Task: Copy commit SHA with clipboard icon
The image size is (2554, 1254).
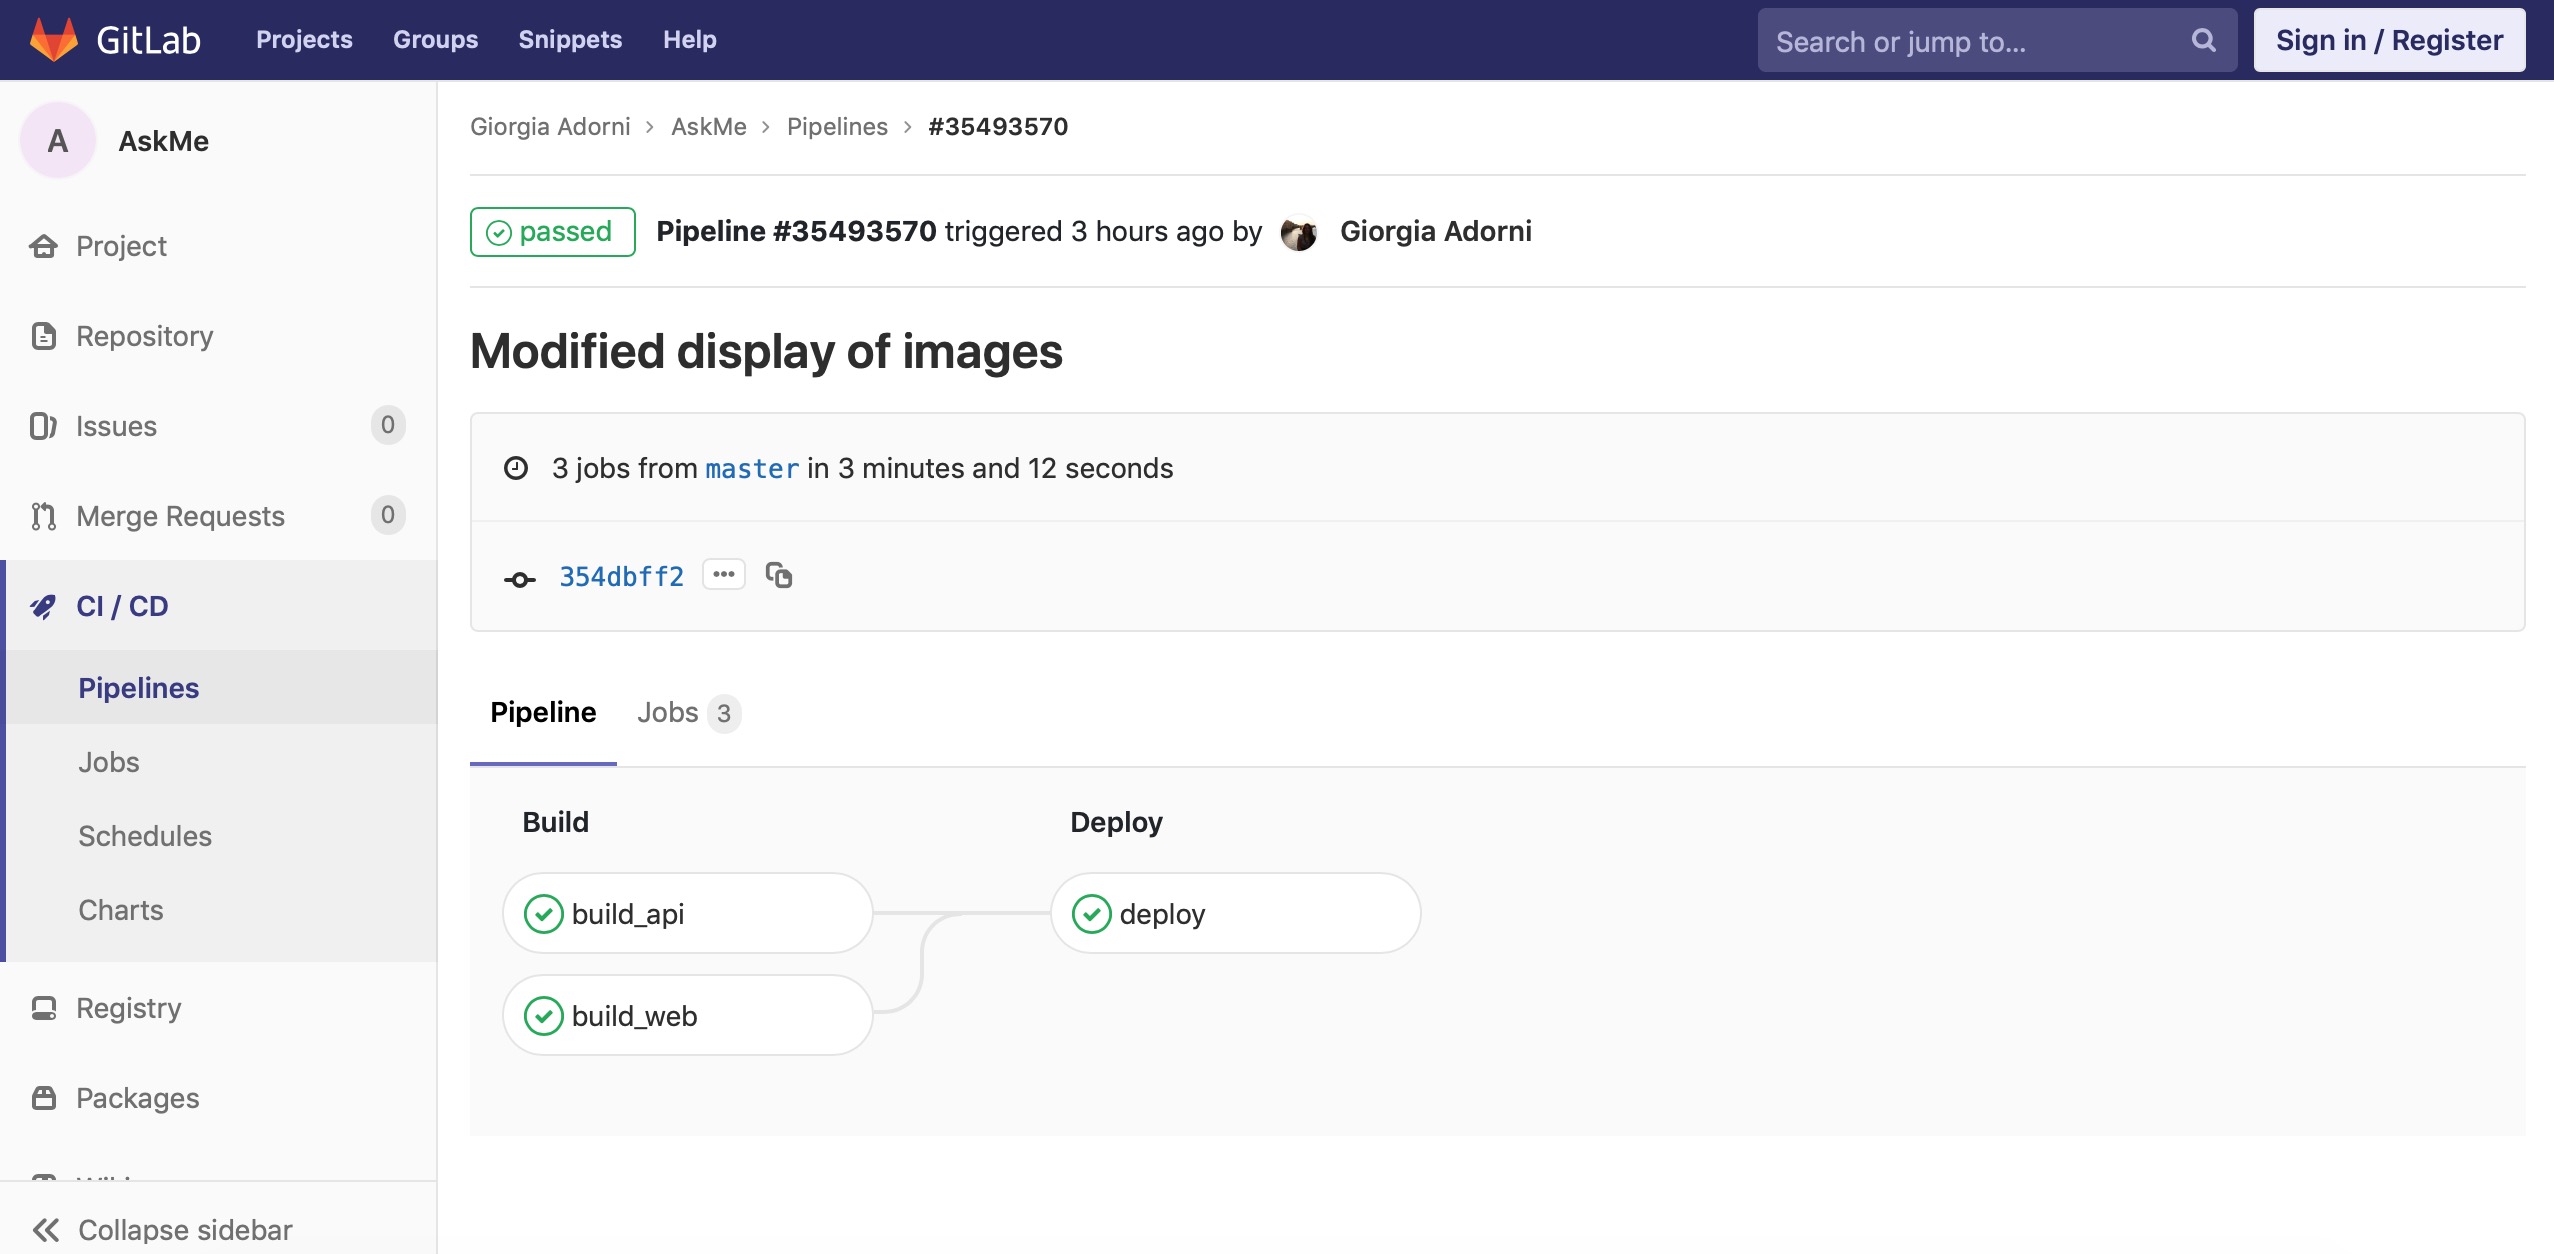Action: coord(779,576)
